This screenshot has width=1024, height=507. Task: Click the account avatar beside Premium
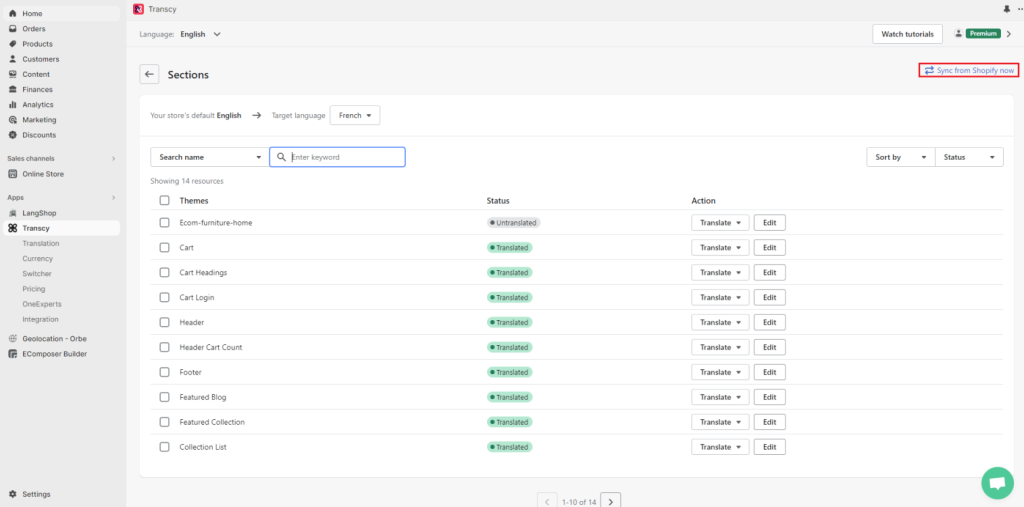(959, 33)
